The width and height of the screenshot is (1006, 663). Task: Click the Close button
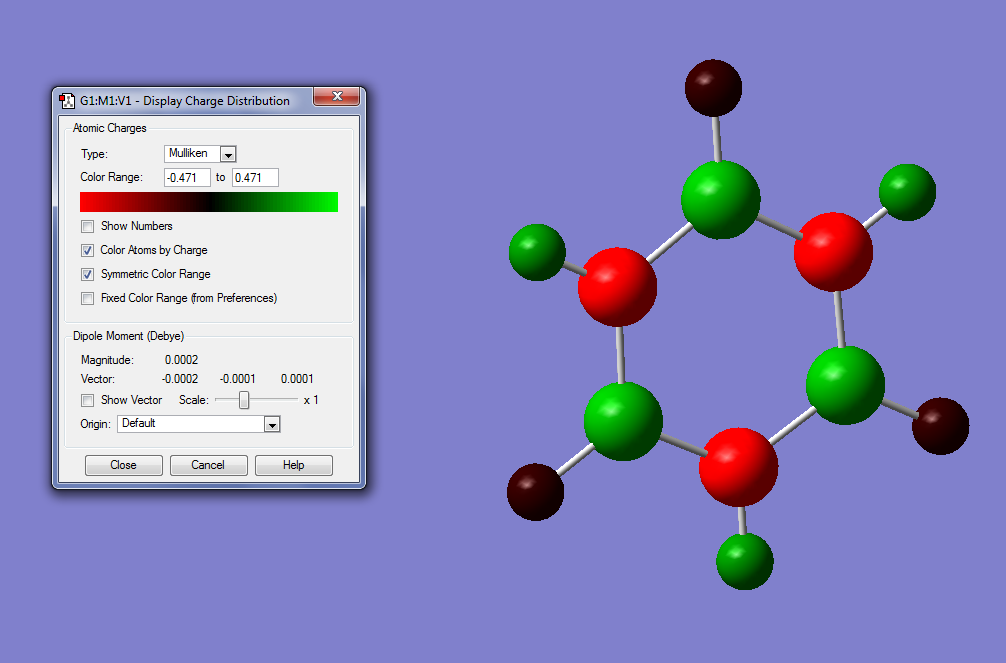[x=124, y=465]
